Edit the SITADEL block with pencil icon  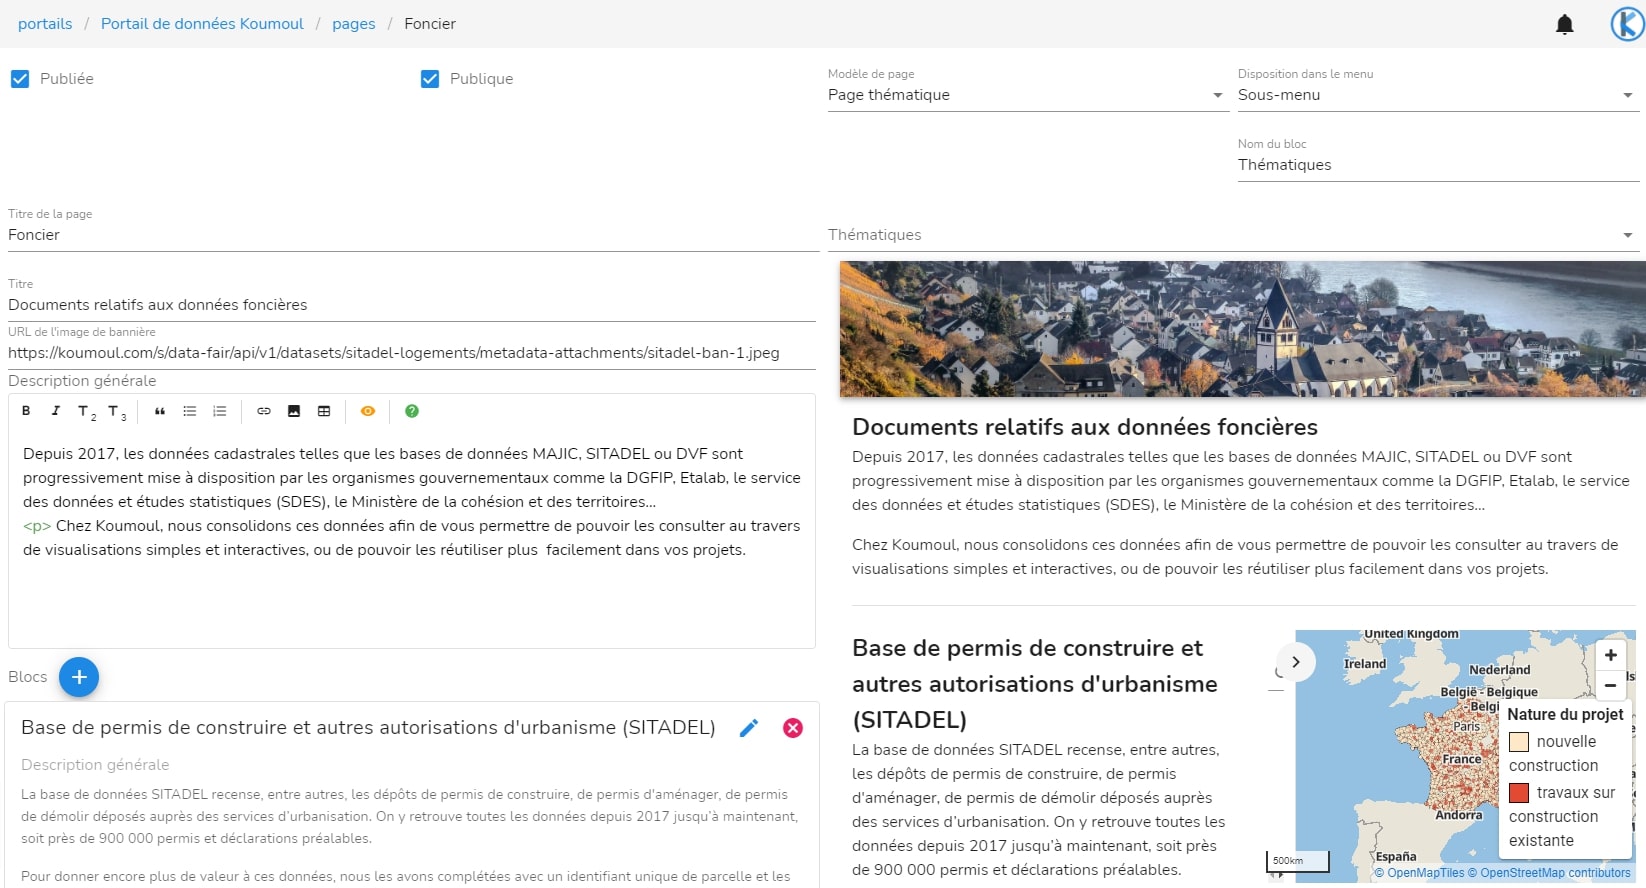pyautogui.click(x=749, y=728)
